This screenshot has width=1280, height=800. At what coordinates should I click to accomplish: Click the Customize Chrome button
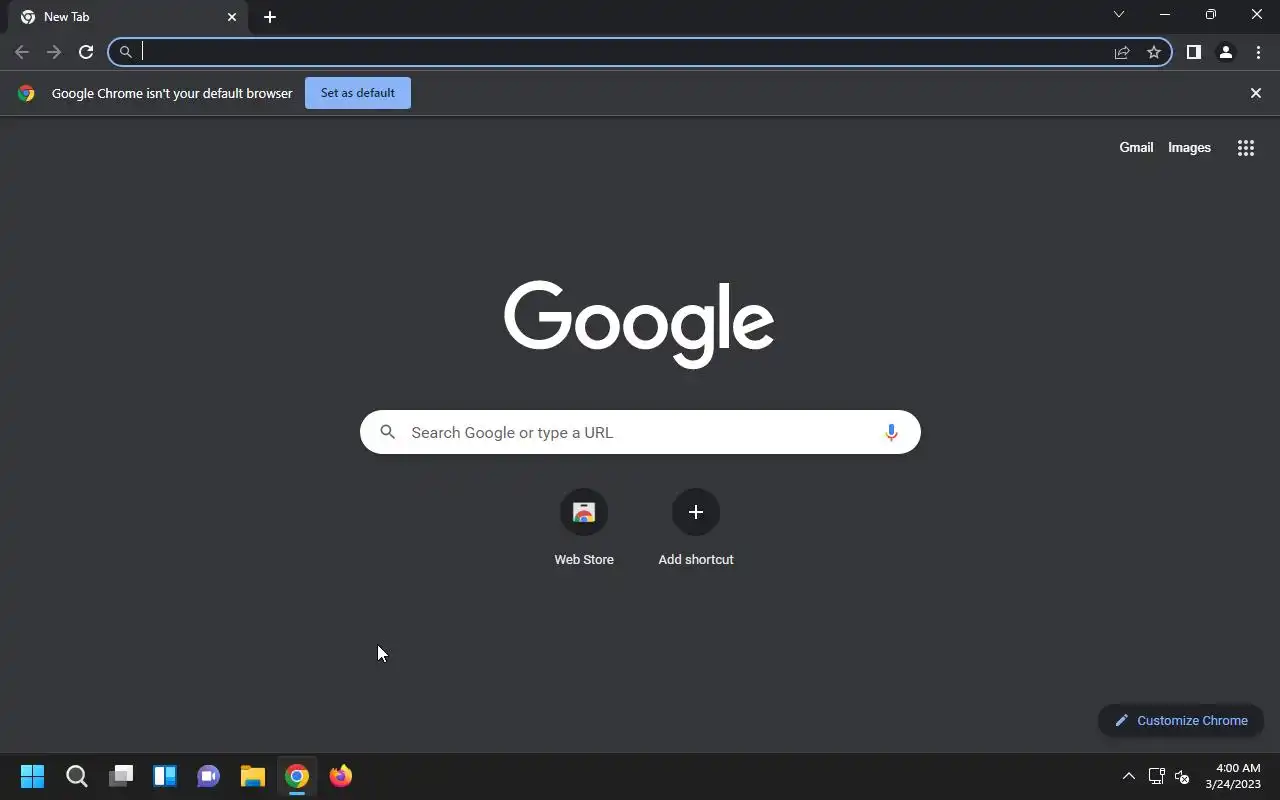click(x=1181, y=720)
